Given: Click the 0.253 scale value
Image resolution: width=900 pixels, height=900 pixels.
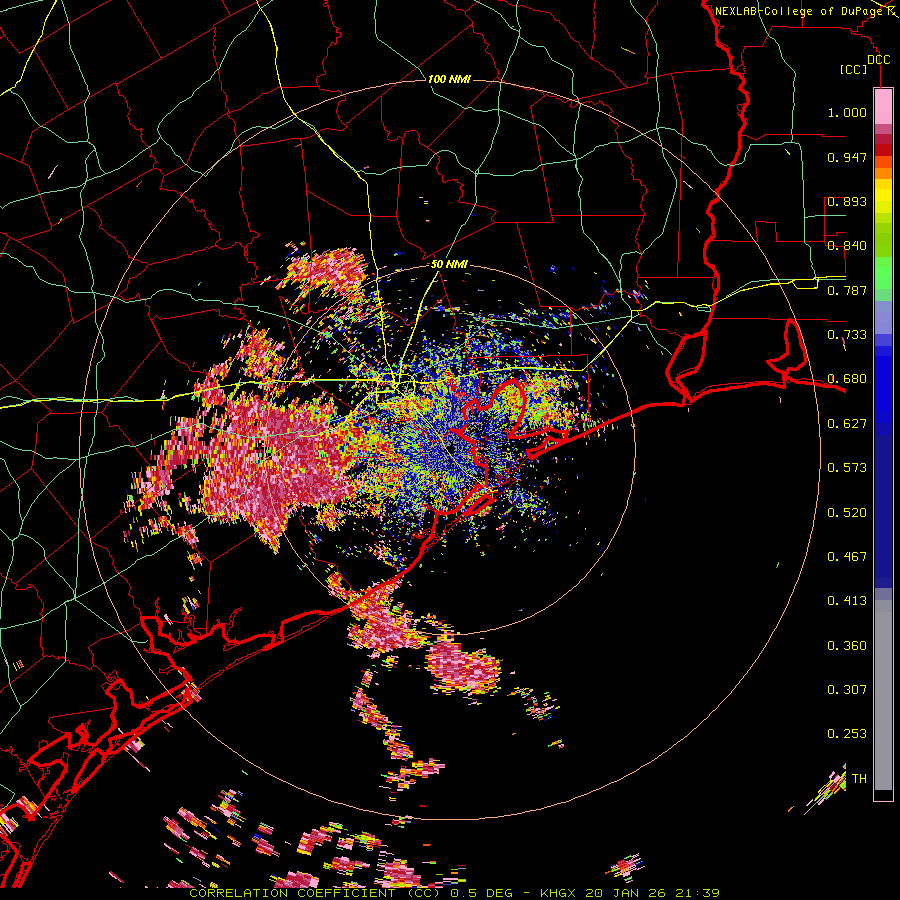Looking at the screenshot, I should tap(847, 734).
